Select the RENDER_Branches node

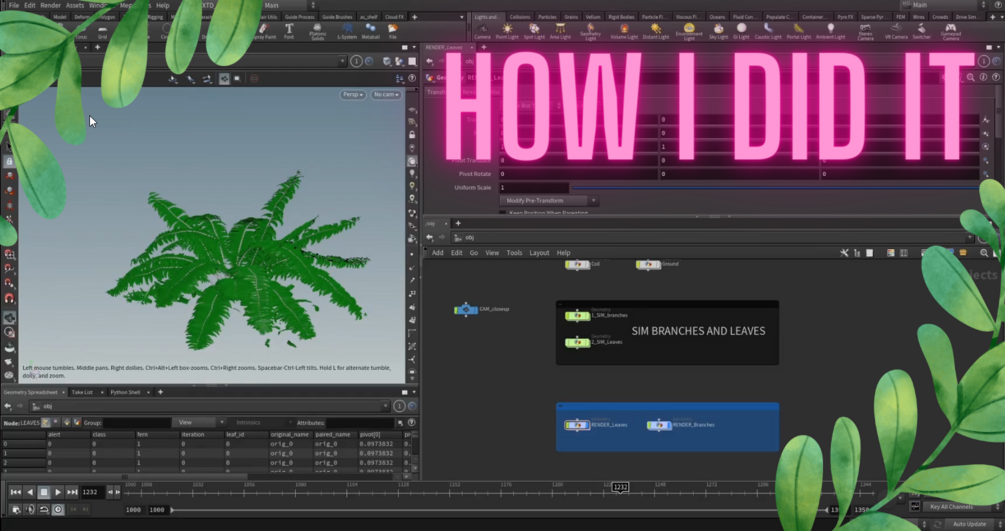pyautogui.click(x=659, y=425)
